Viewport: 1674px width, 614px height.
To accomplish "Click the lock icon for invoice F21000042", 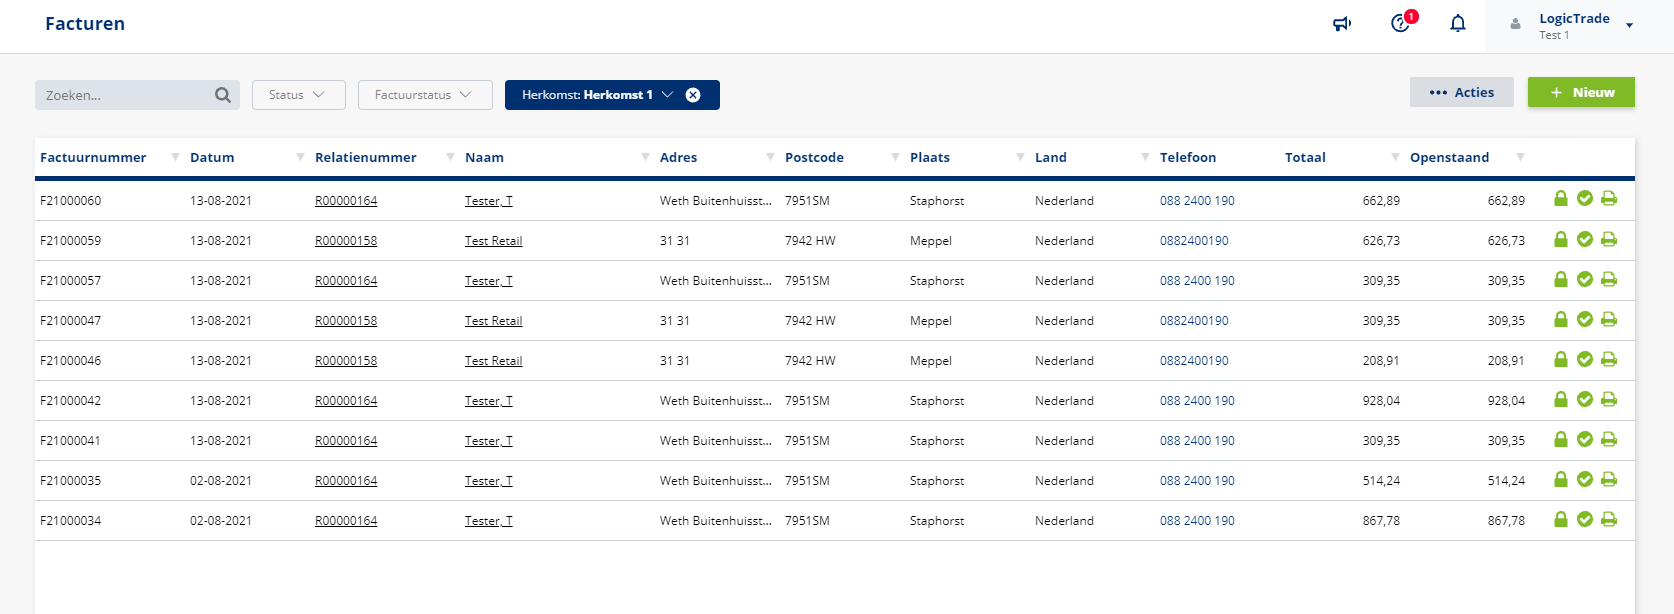I will (1560, 399).
